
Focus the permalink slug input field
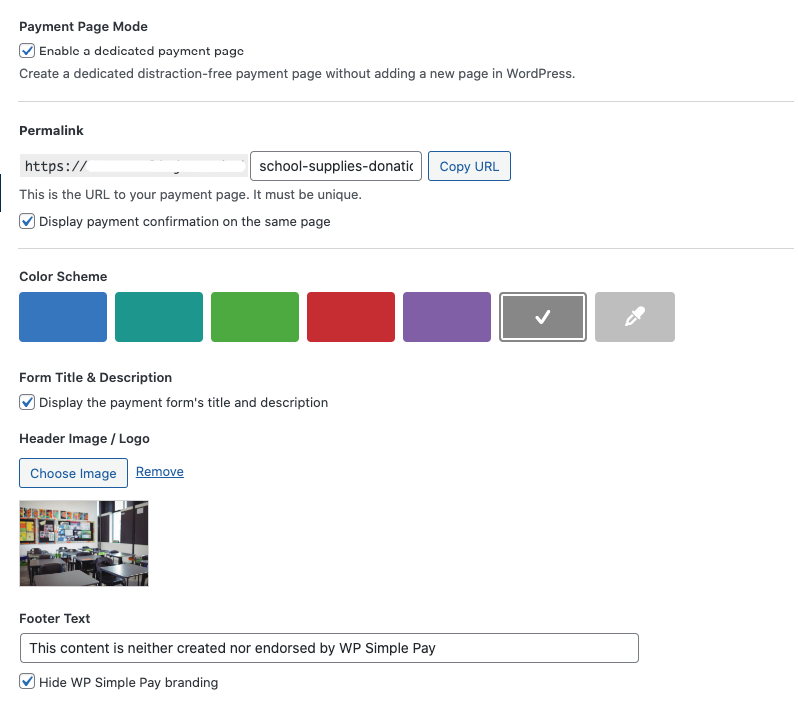(335, 166)
